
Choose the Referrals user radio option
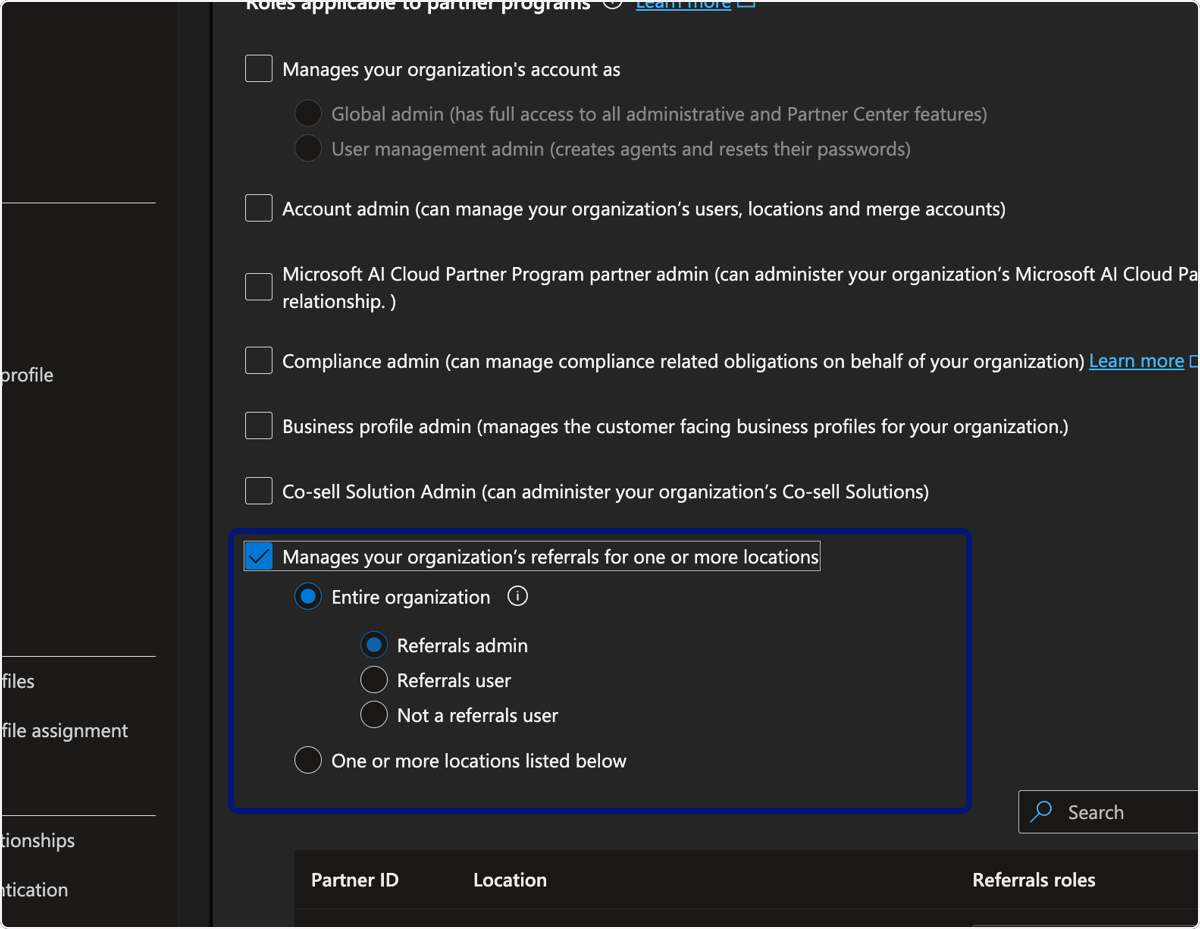(374, 680)
